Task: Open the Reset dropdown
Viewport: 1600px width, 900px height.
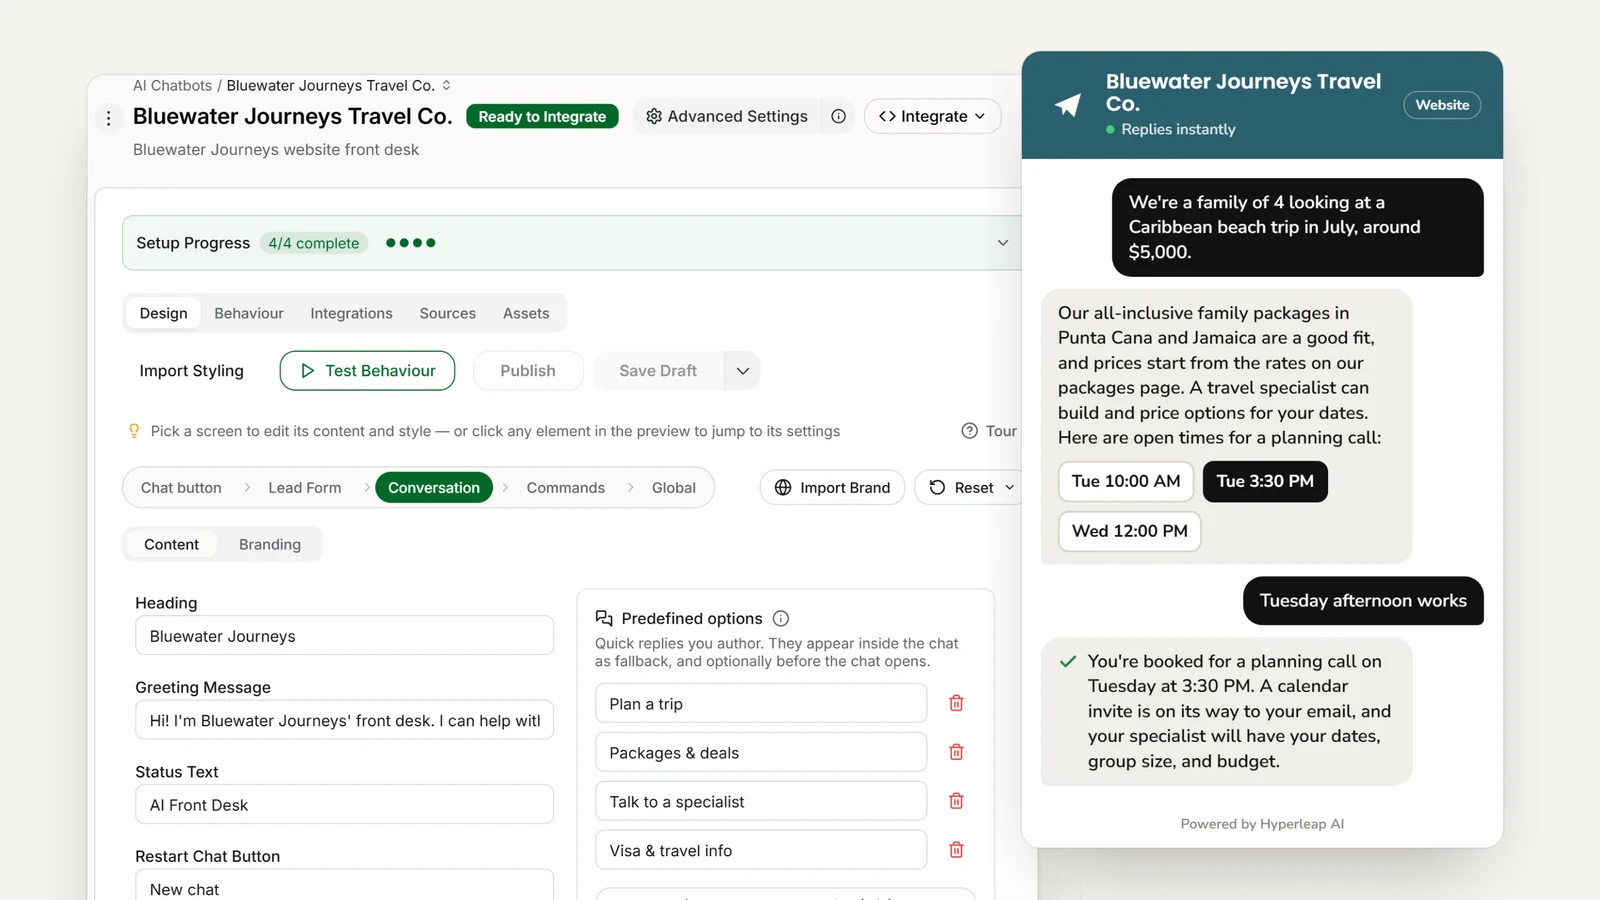Action: point(971,488)
